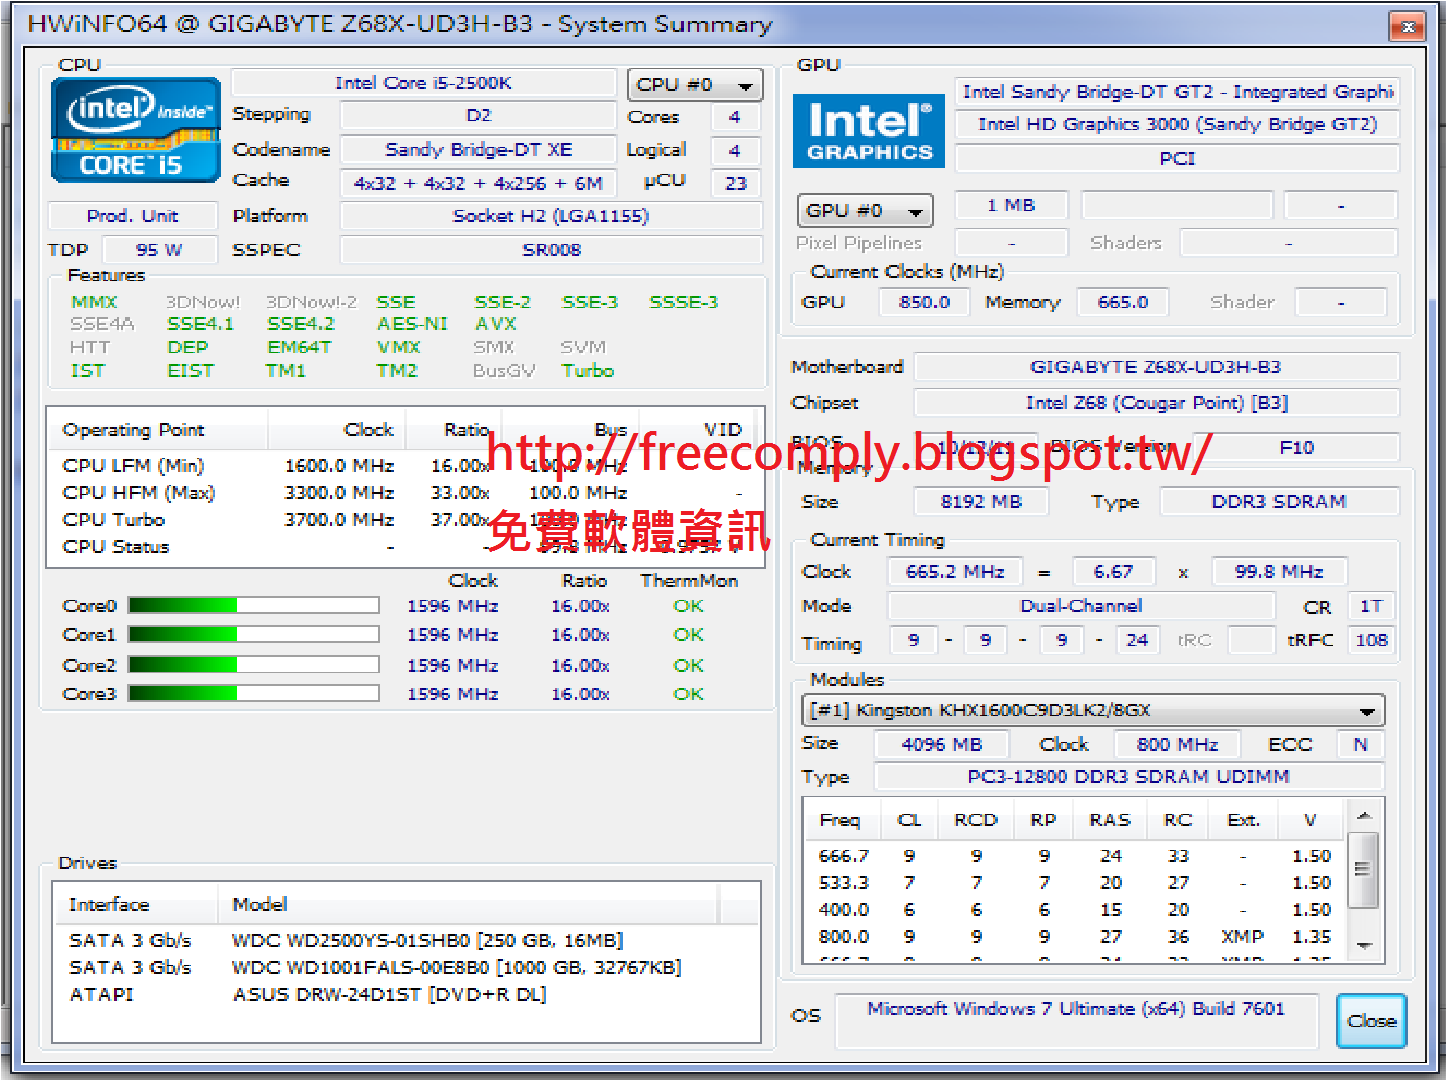The image size is (1446, 1080).
Task: Click the CPU LFM (Min) row
Action: [404, 466]
